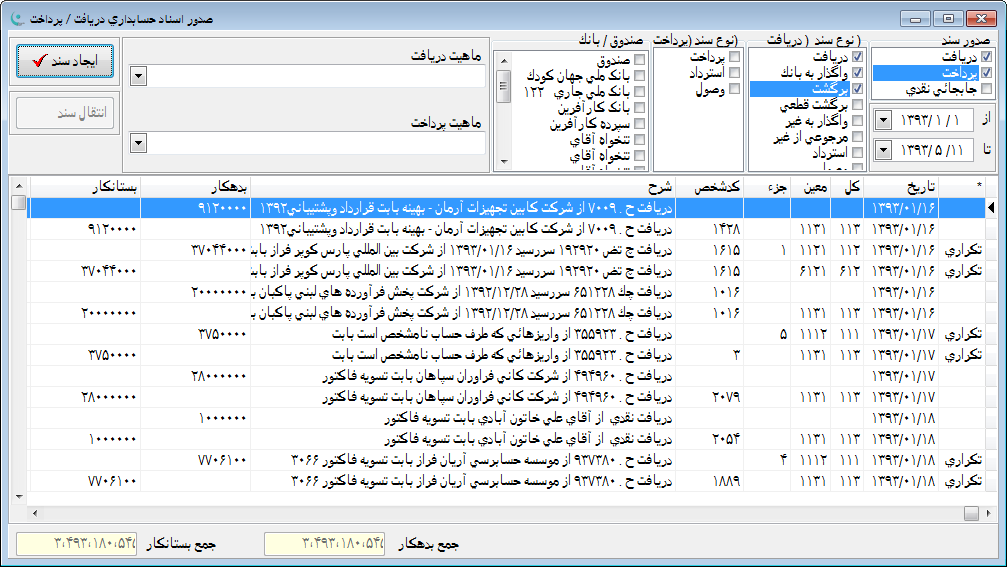This screenshot has height=567, width=1007.
Task: Tick the بانک ملي جهان کودک checkbox
Action: tap(639, 75)
